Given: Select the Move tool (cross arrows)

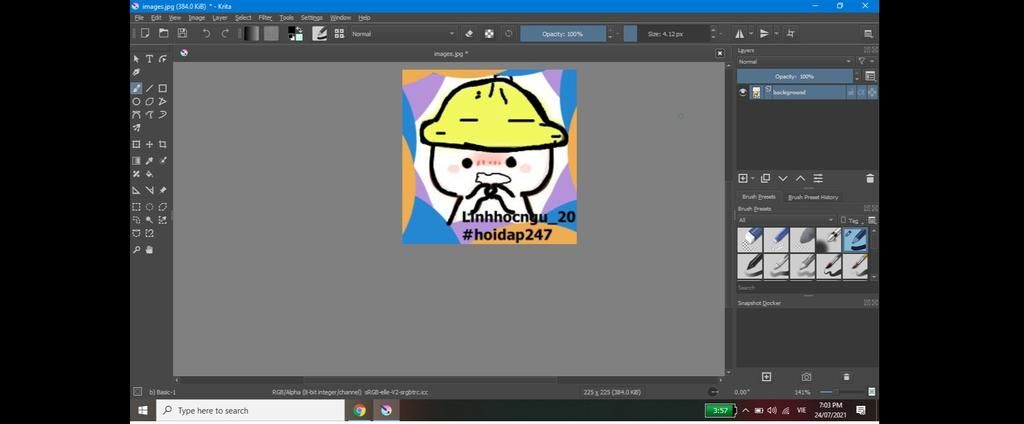Looking at the screenshot, I should 150,144.
